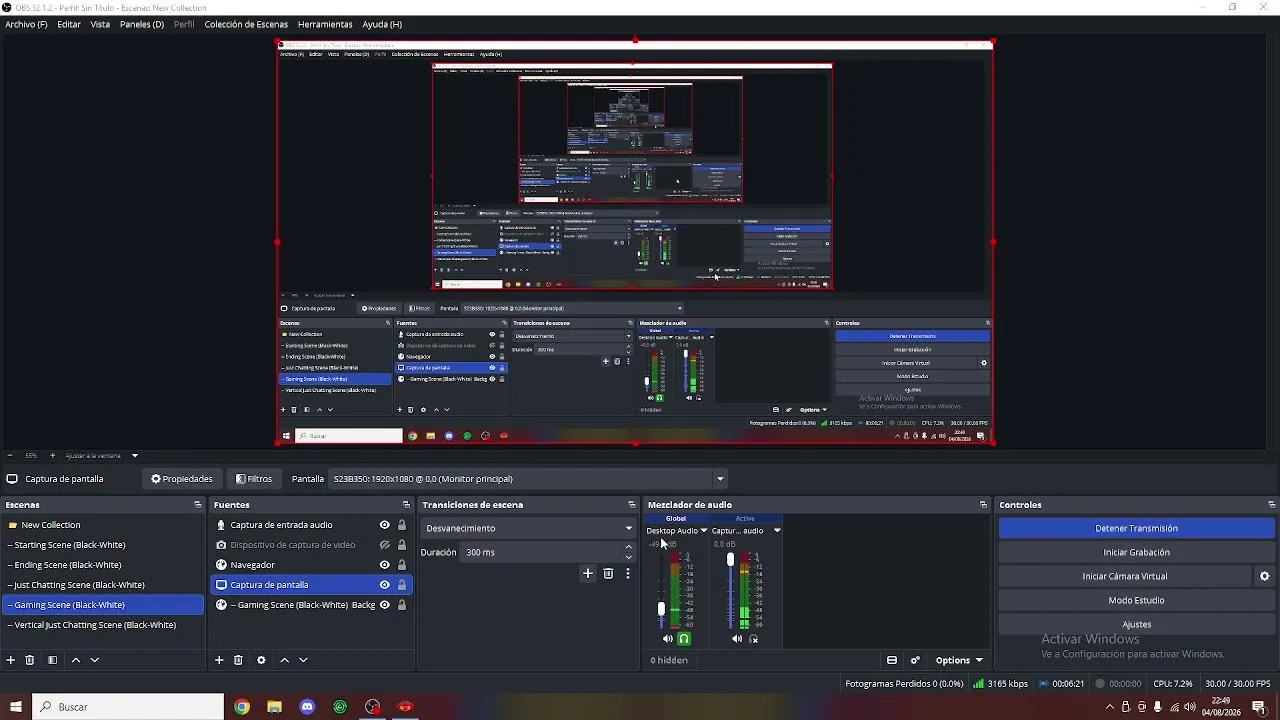Open Vista menu
The height and width of the screenshot is (720, 1280).
[x=100, y=24]
